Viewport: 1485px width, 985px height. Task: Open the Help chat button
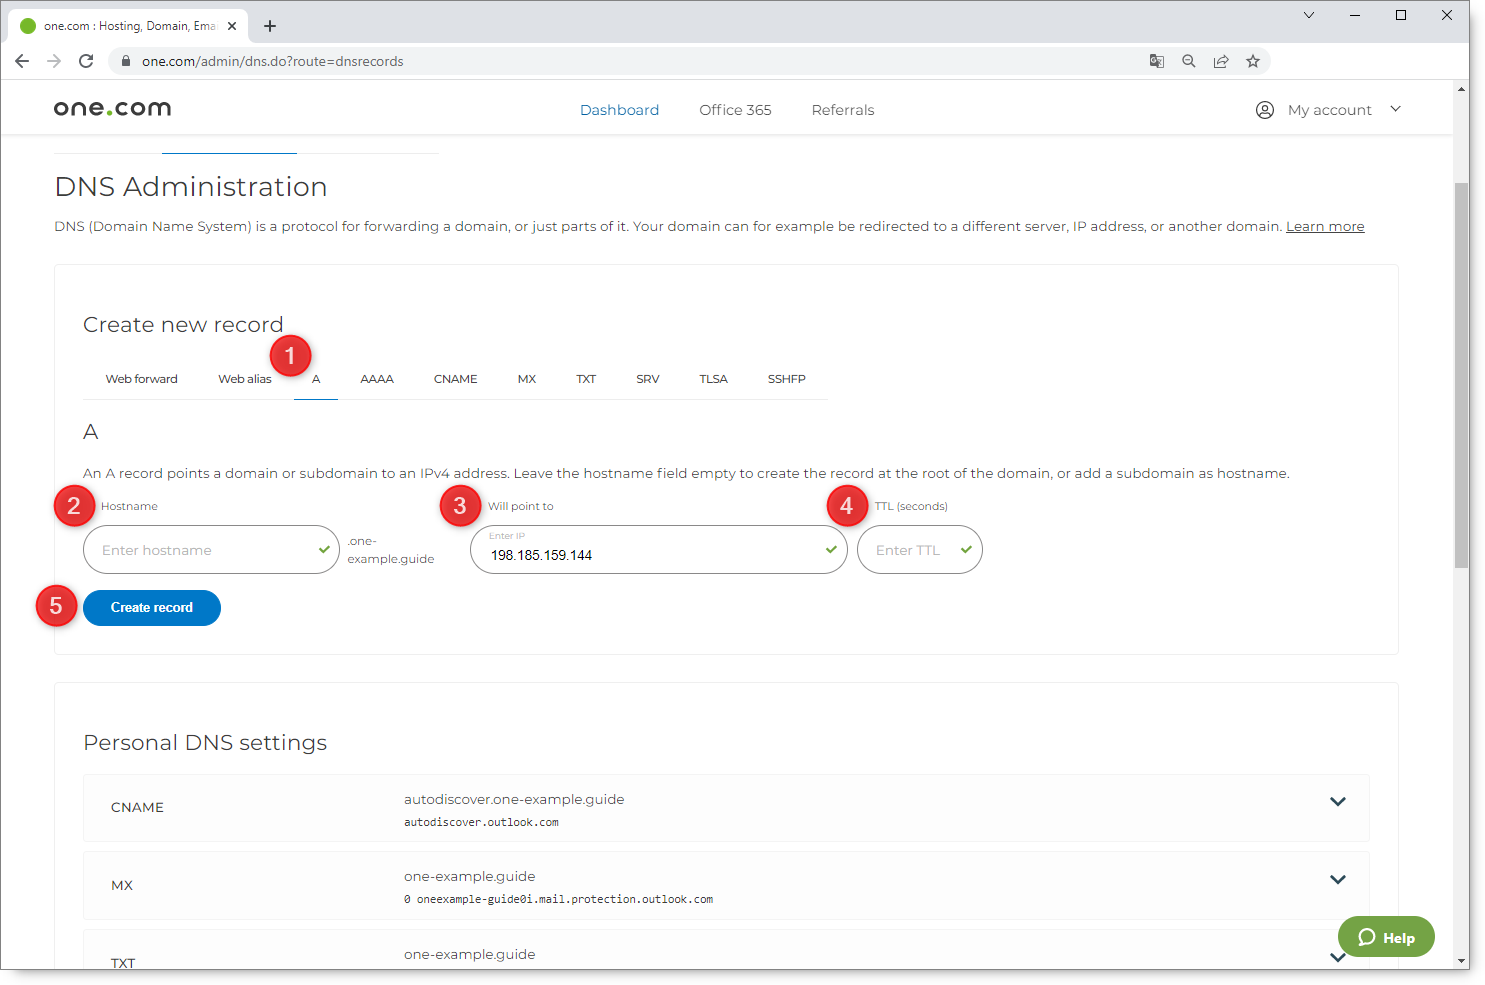(x=1386, y=937)
